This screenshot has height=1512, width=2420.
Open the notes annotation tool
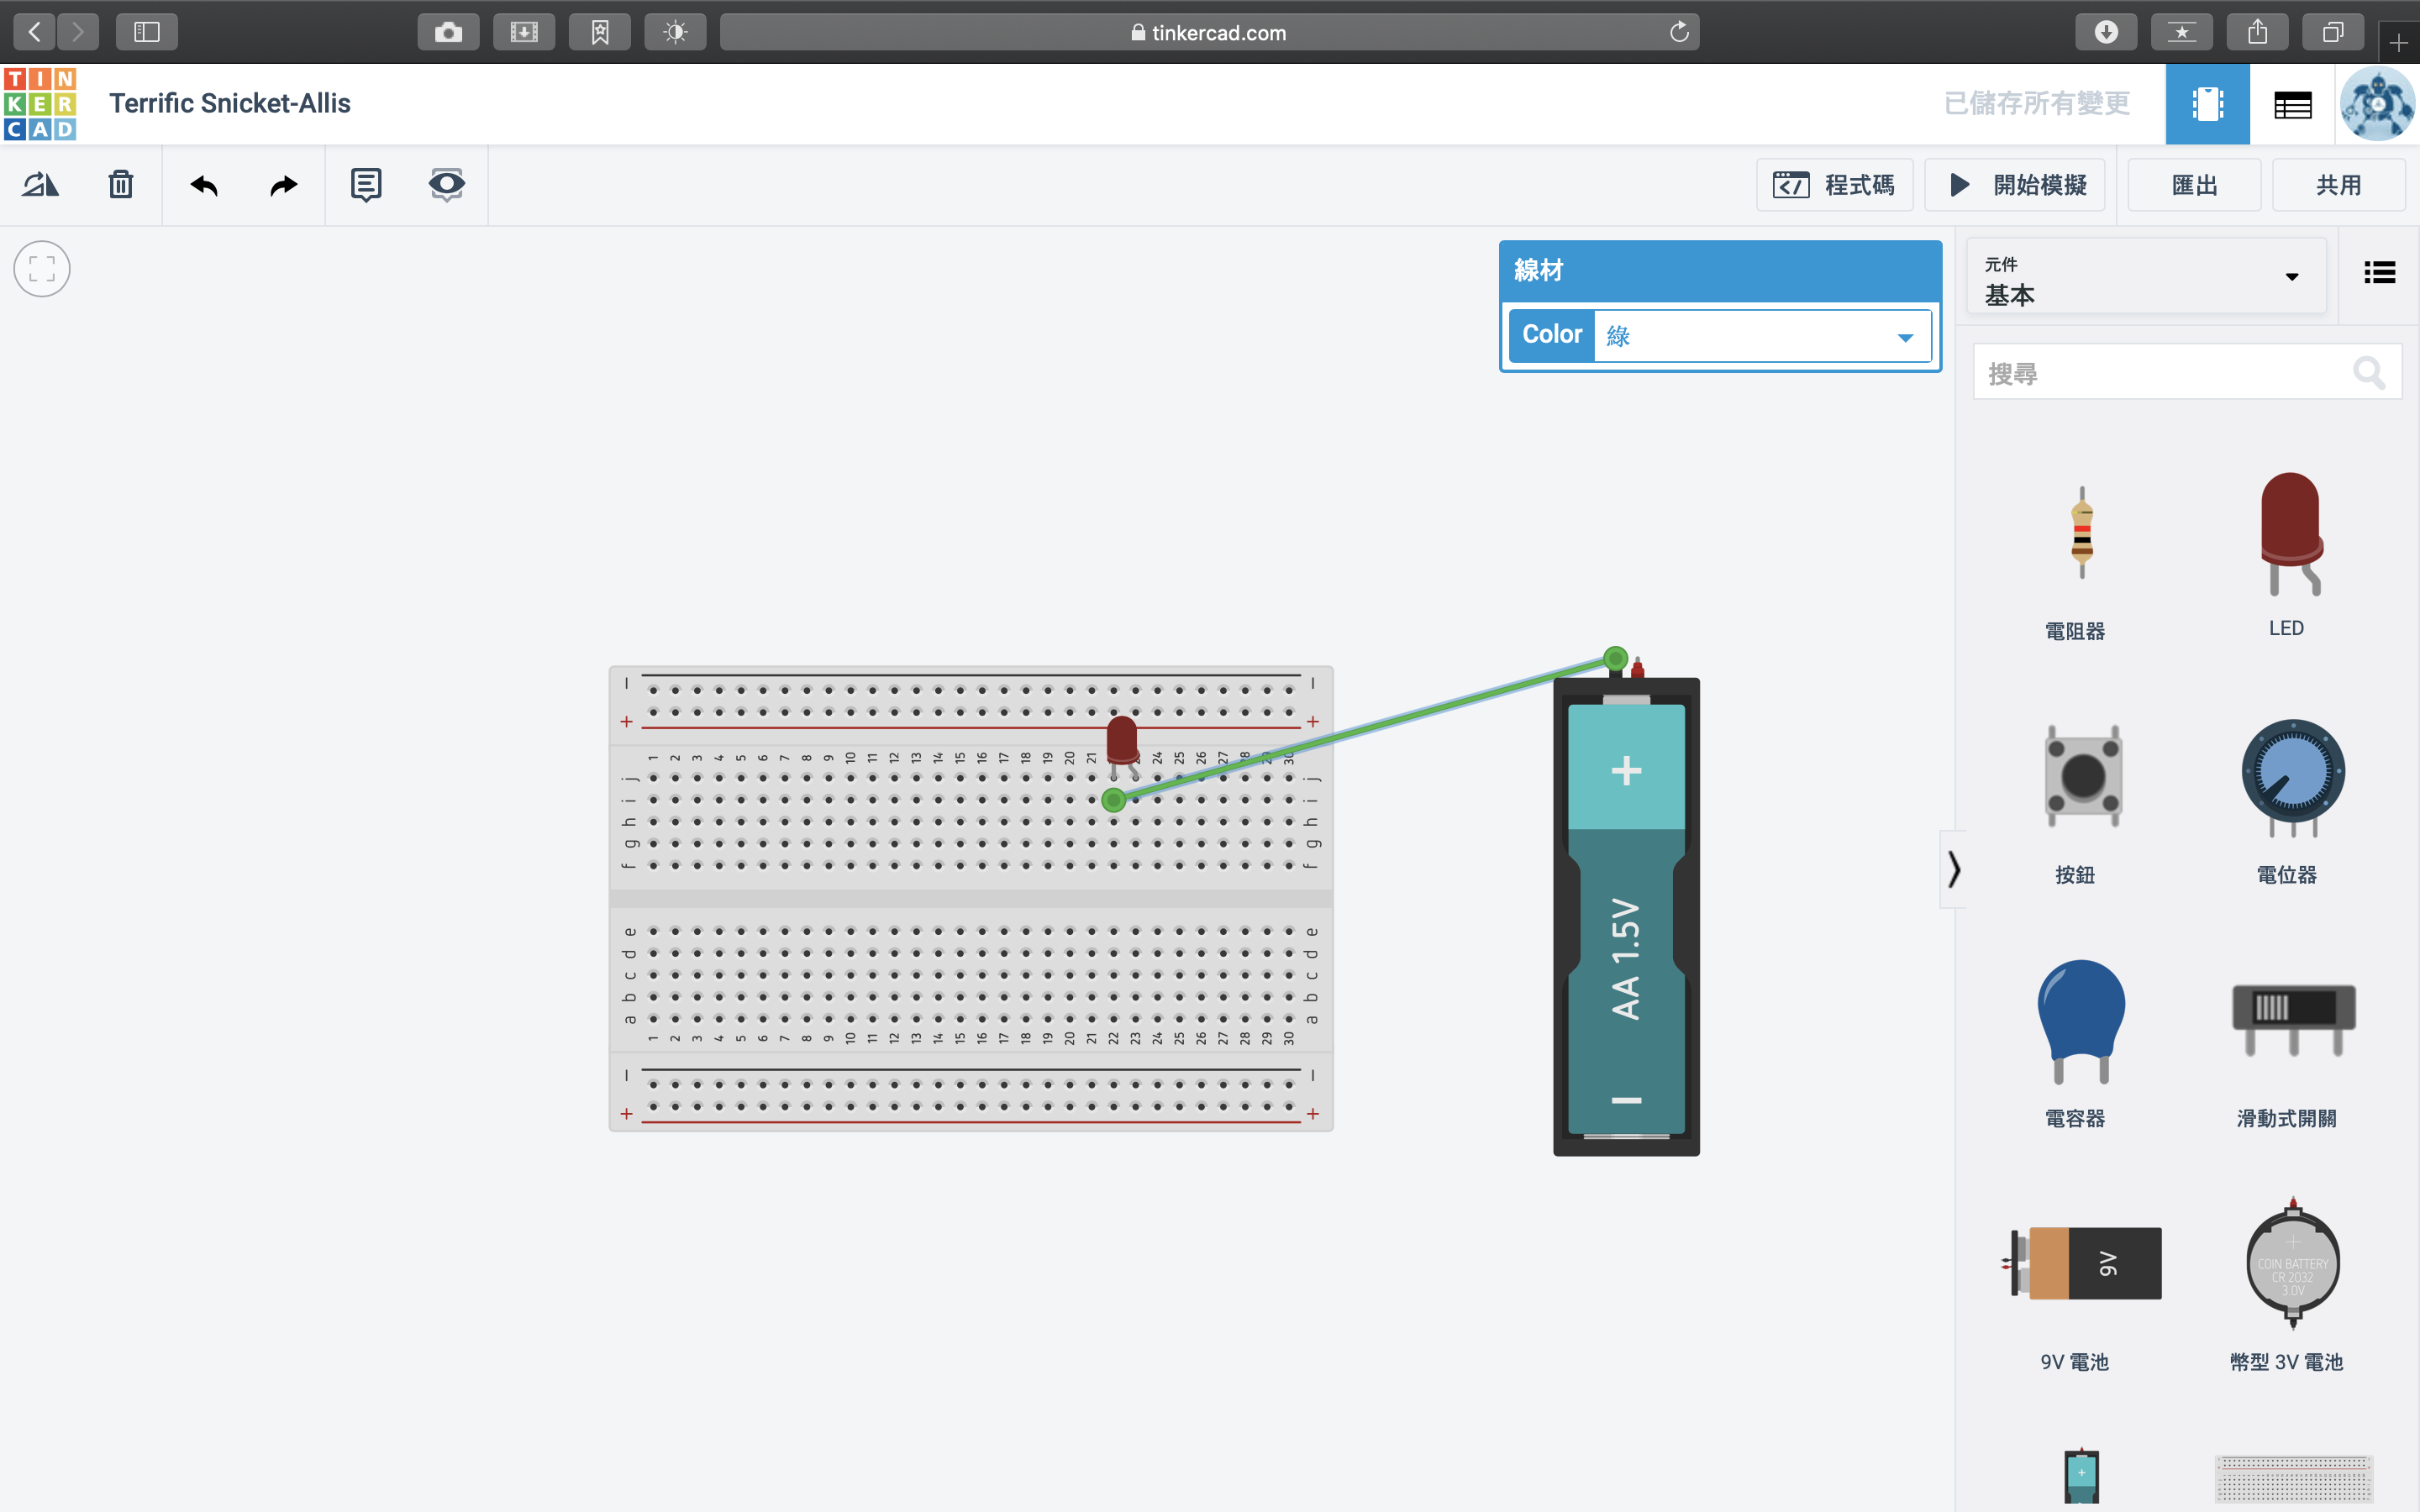pos(366,185)
